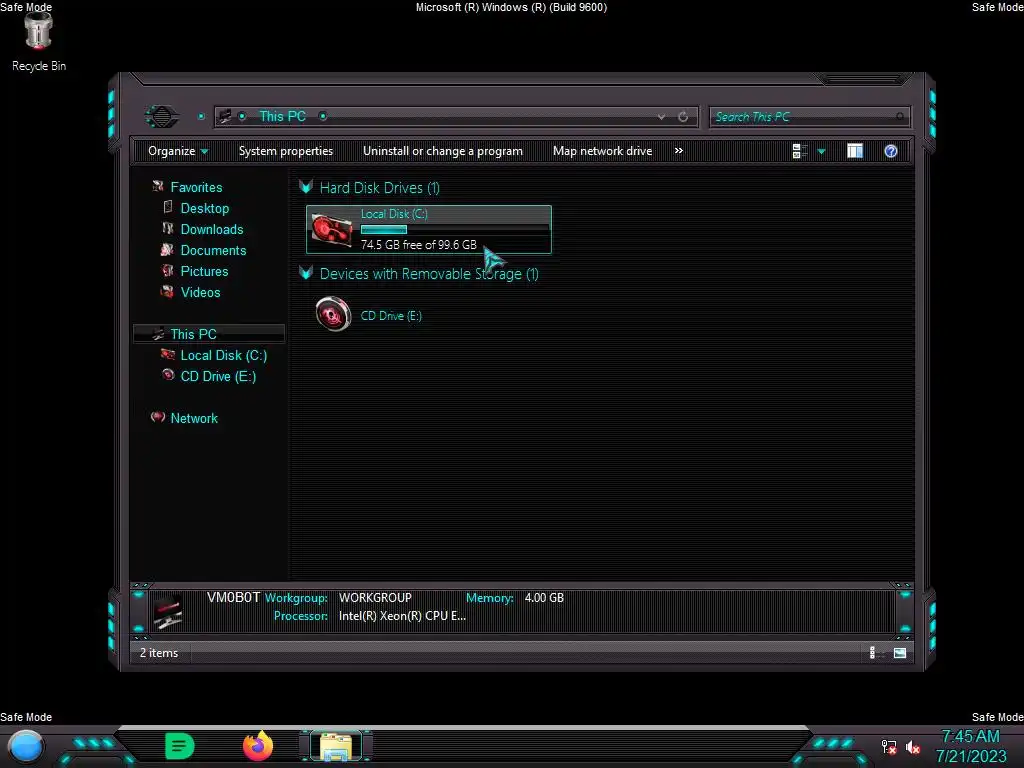Click This PC breadcrumb in address bar
The image size is (1024, 768).
click(x=282, y=116)
